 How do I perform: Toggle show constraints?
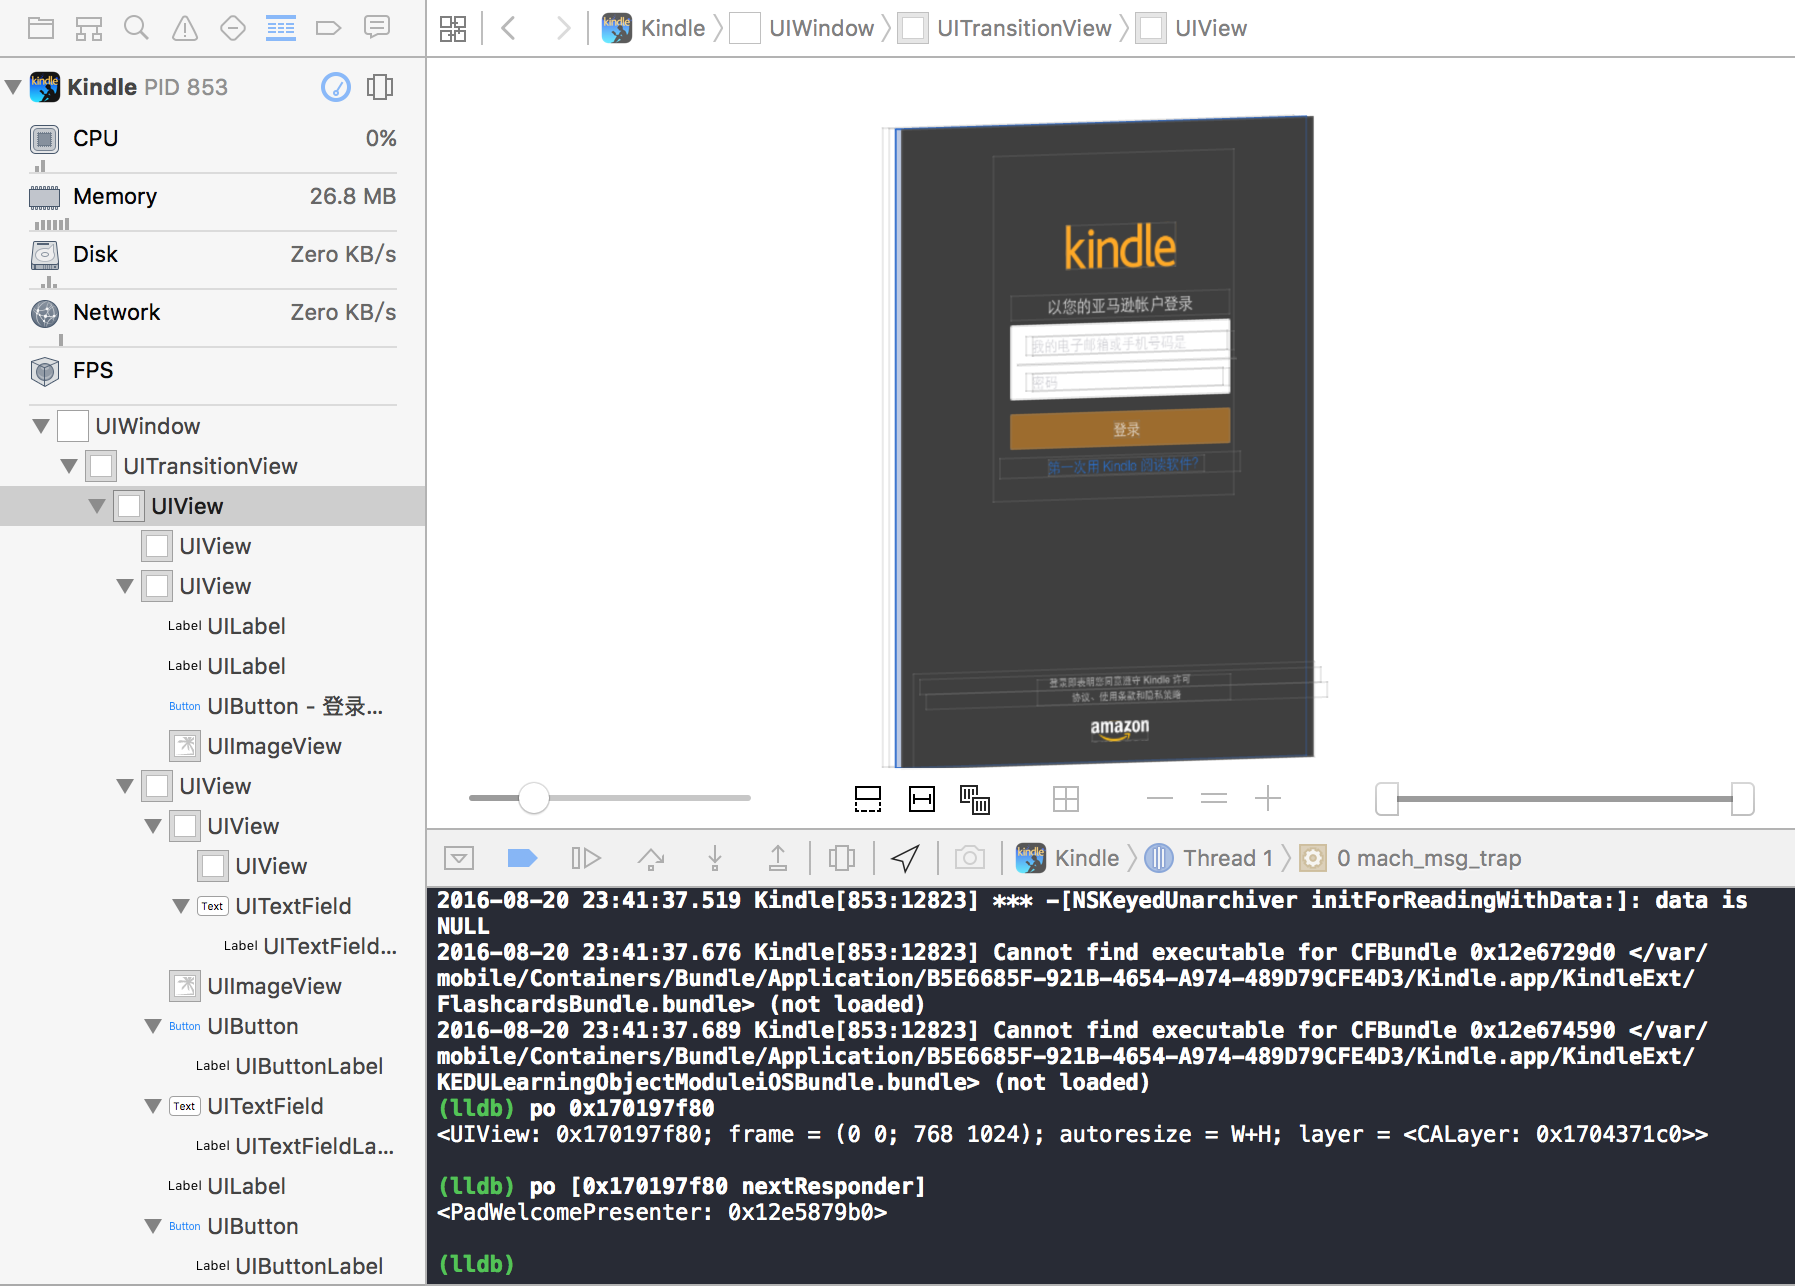tap(922, 799)
